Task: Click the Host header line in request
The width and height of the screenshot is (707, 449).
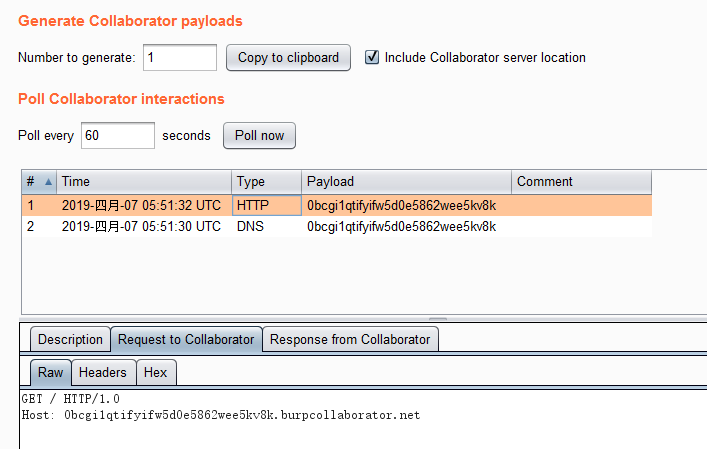Action: coord(220,414)
